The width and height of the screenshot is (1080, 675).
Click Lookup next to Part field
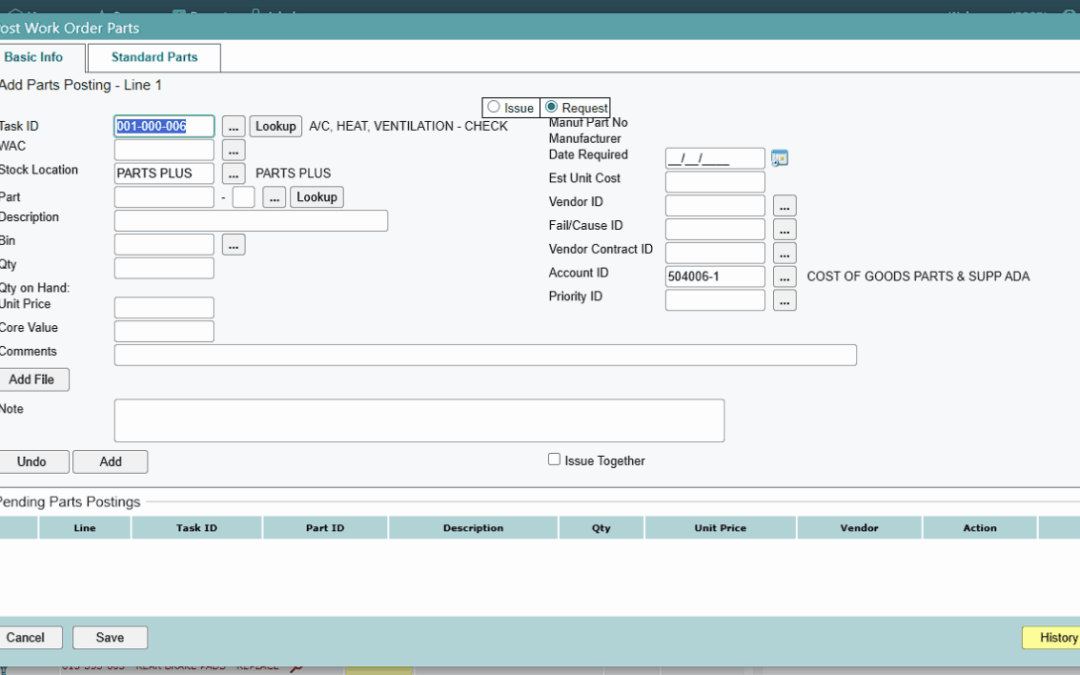pyautogui.click(x=317, y=198)
